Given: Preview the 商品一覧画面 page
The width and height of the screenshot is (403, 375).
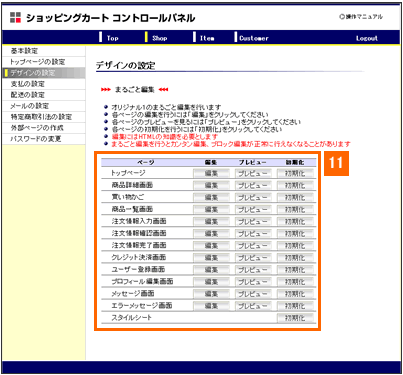Looking at the screenshot, I should point(253,209).
